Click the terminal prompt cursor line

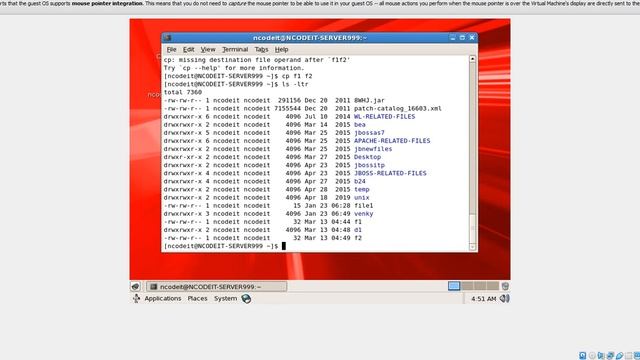[x=224, y=246]
